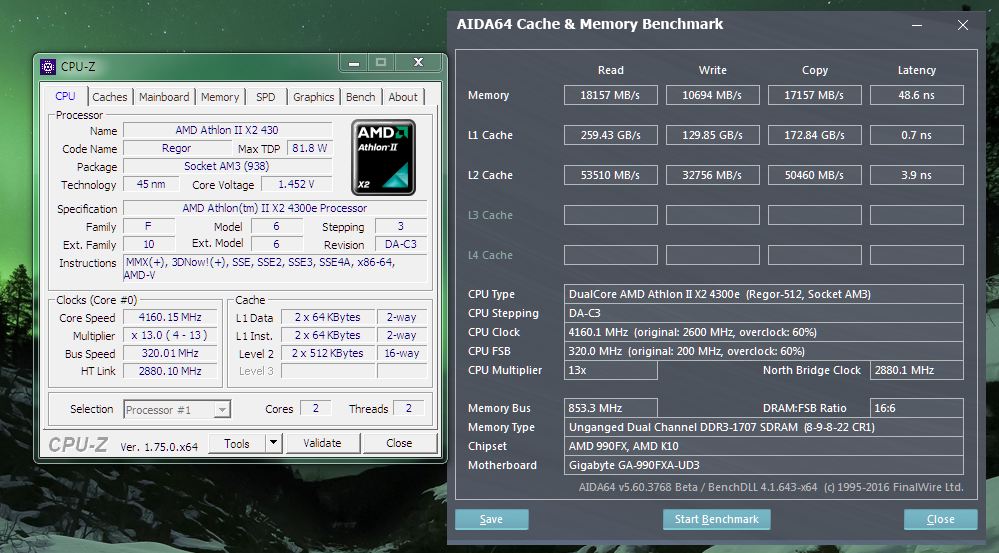Click the L1 Cache Copy value 172.84 GB/s

click(814, 135)
